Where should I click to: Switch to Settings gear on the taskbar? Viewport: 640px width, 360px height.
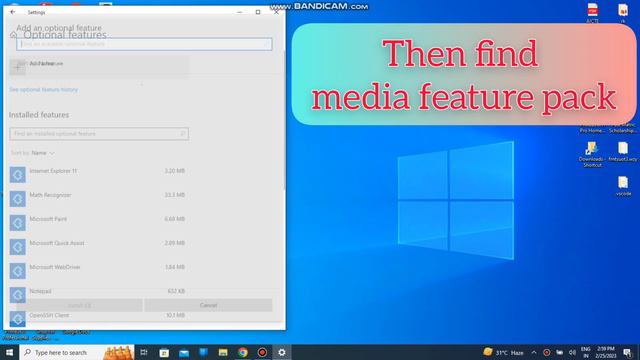282,352
